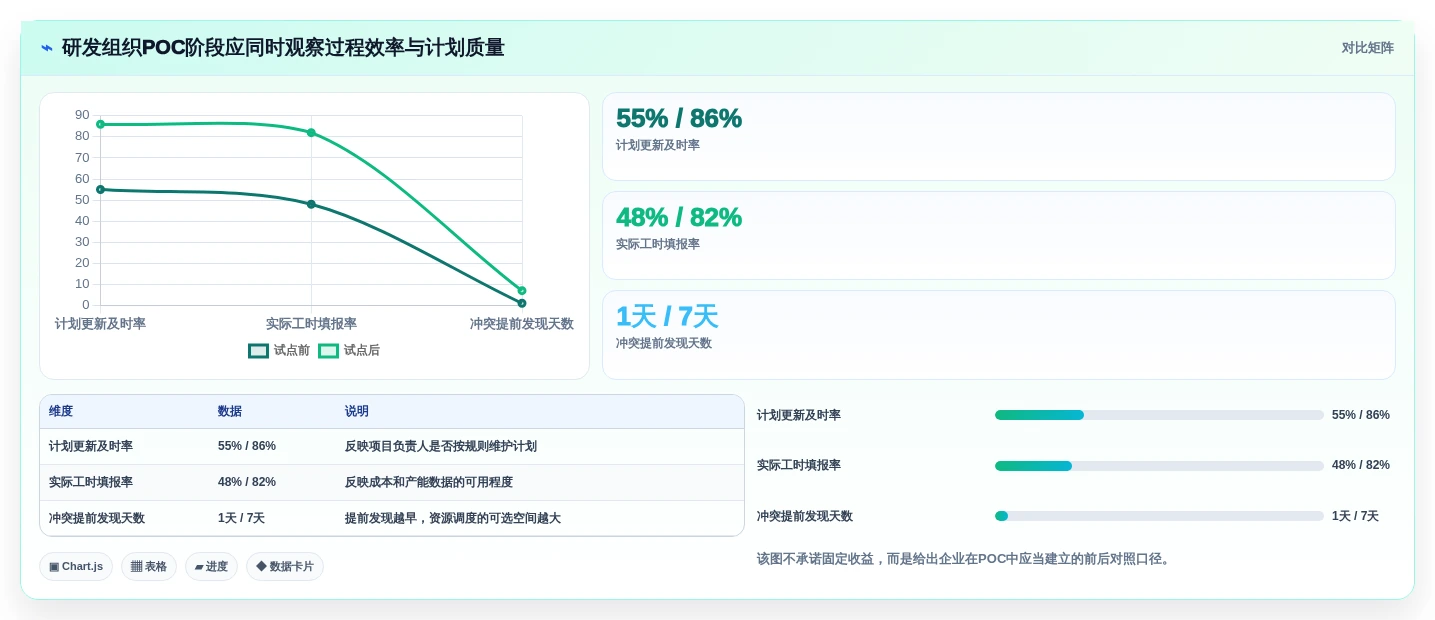The width and height of the screenshot is (1435, 620).
Task: Click the y-axis value 90 label
Action: point(82,115)
